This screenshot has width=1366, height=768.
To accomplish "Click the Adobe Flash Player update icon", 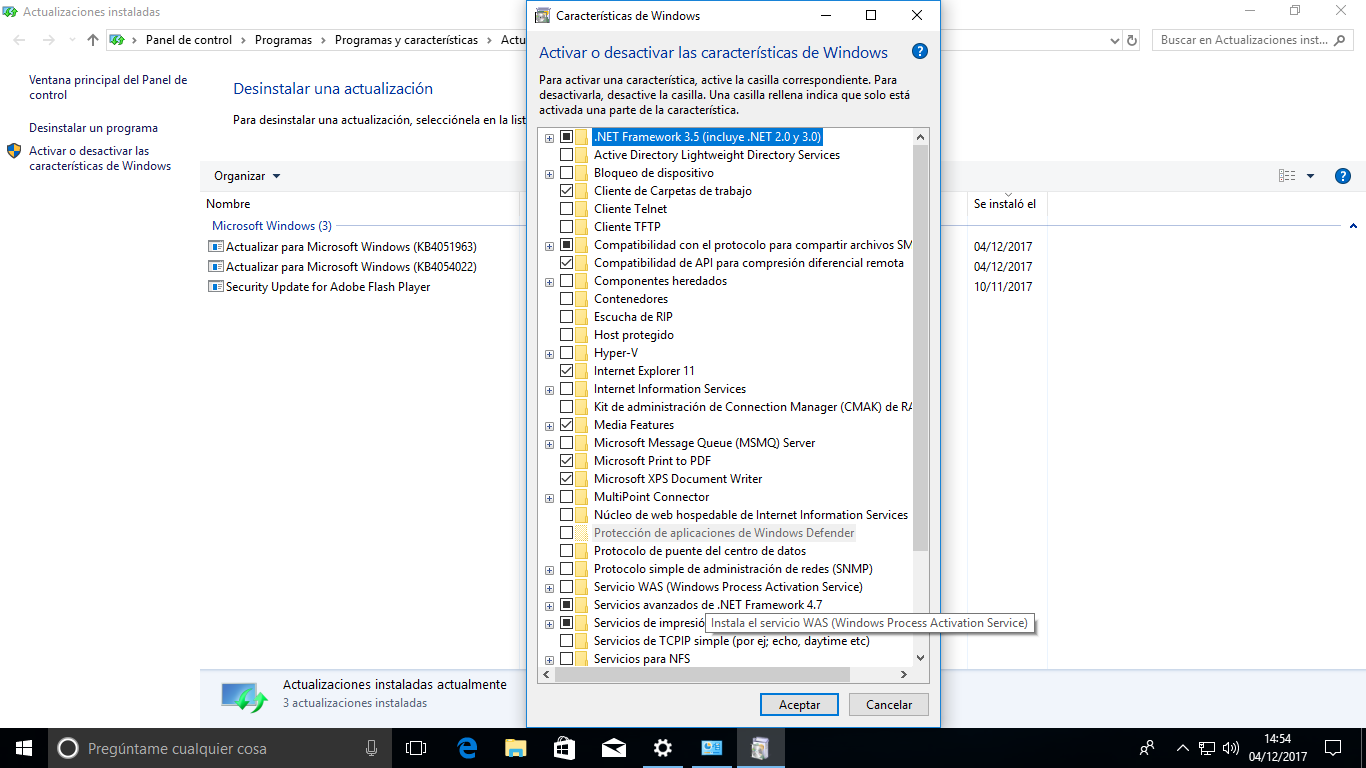I will pyautogui.click(x=215, y=286).
